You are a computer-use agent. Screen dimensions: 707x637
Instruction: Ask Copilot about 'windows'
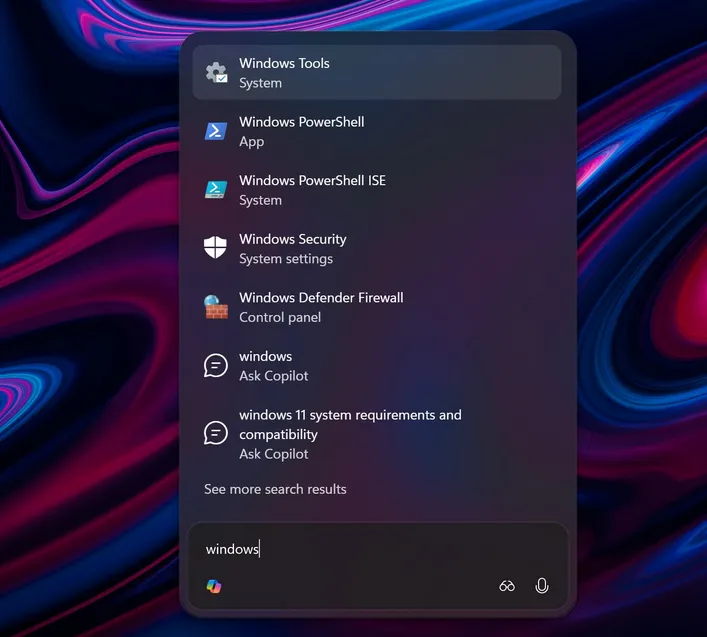(x=377, y=366)
